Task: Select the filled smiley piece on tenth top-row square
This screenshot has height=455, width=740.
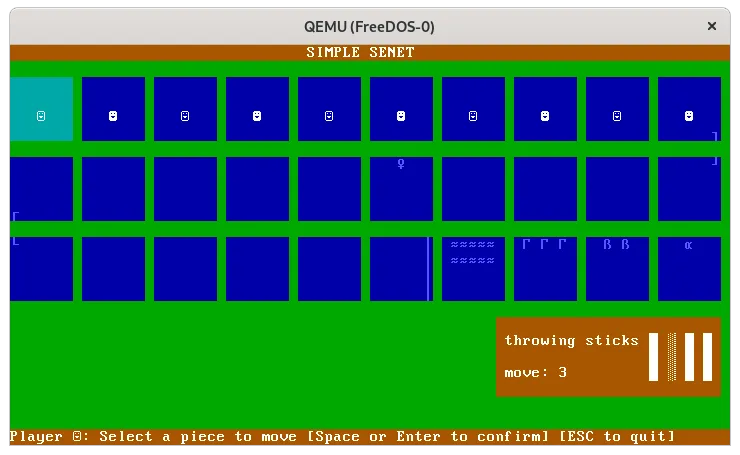Action: click(689, 116)
